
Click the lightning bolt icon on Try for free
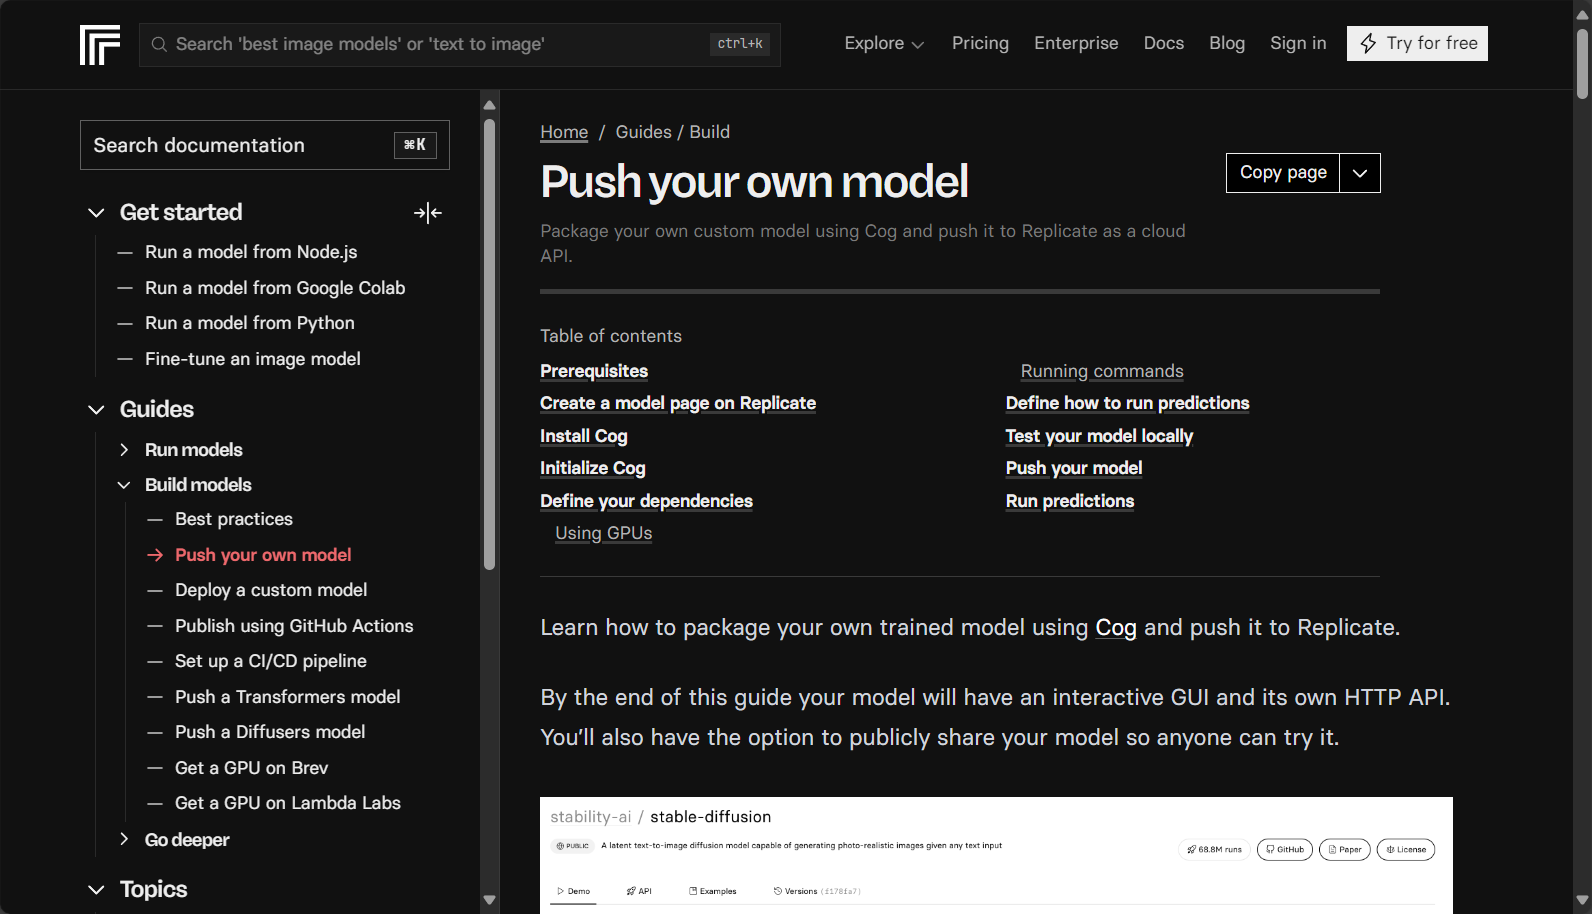tap(1368, 43)
